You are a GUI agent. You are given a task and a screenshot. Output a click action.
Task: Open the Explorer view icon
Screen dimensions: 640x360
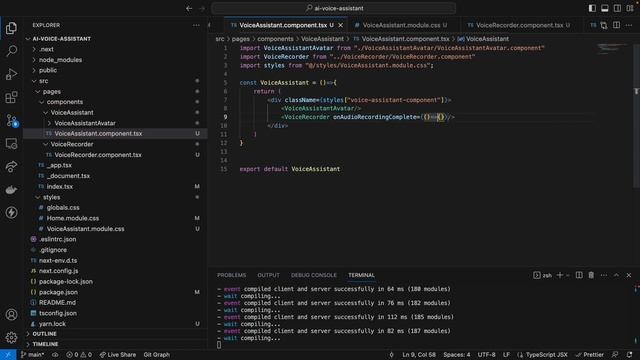tap(11, 28)
